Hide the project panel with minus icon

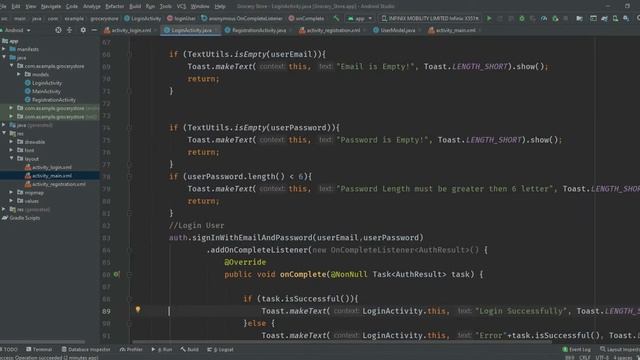[x=94, y=30]
